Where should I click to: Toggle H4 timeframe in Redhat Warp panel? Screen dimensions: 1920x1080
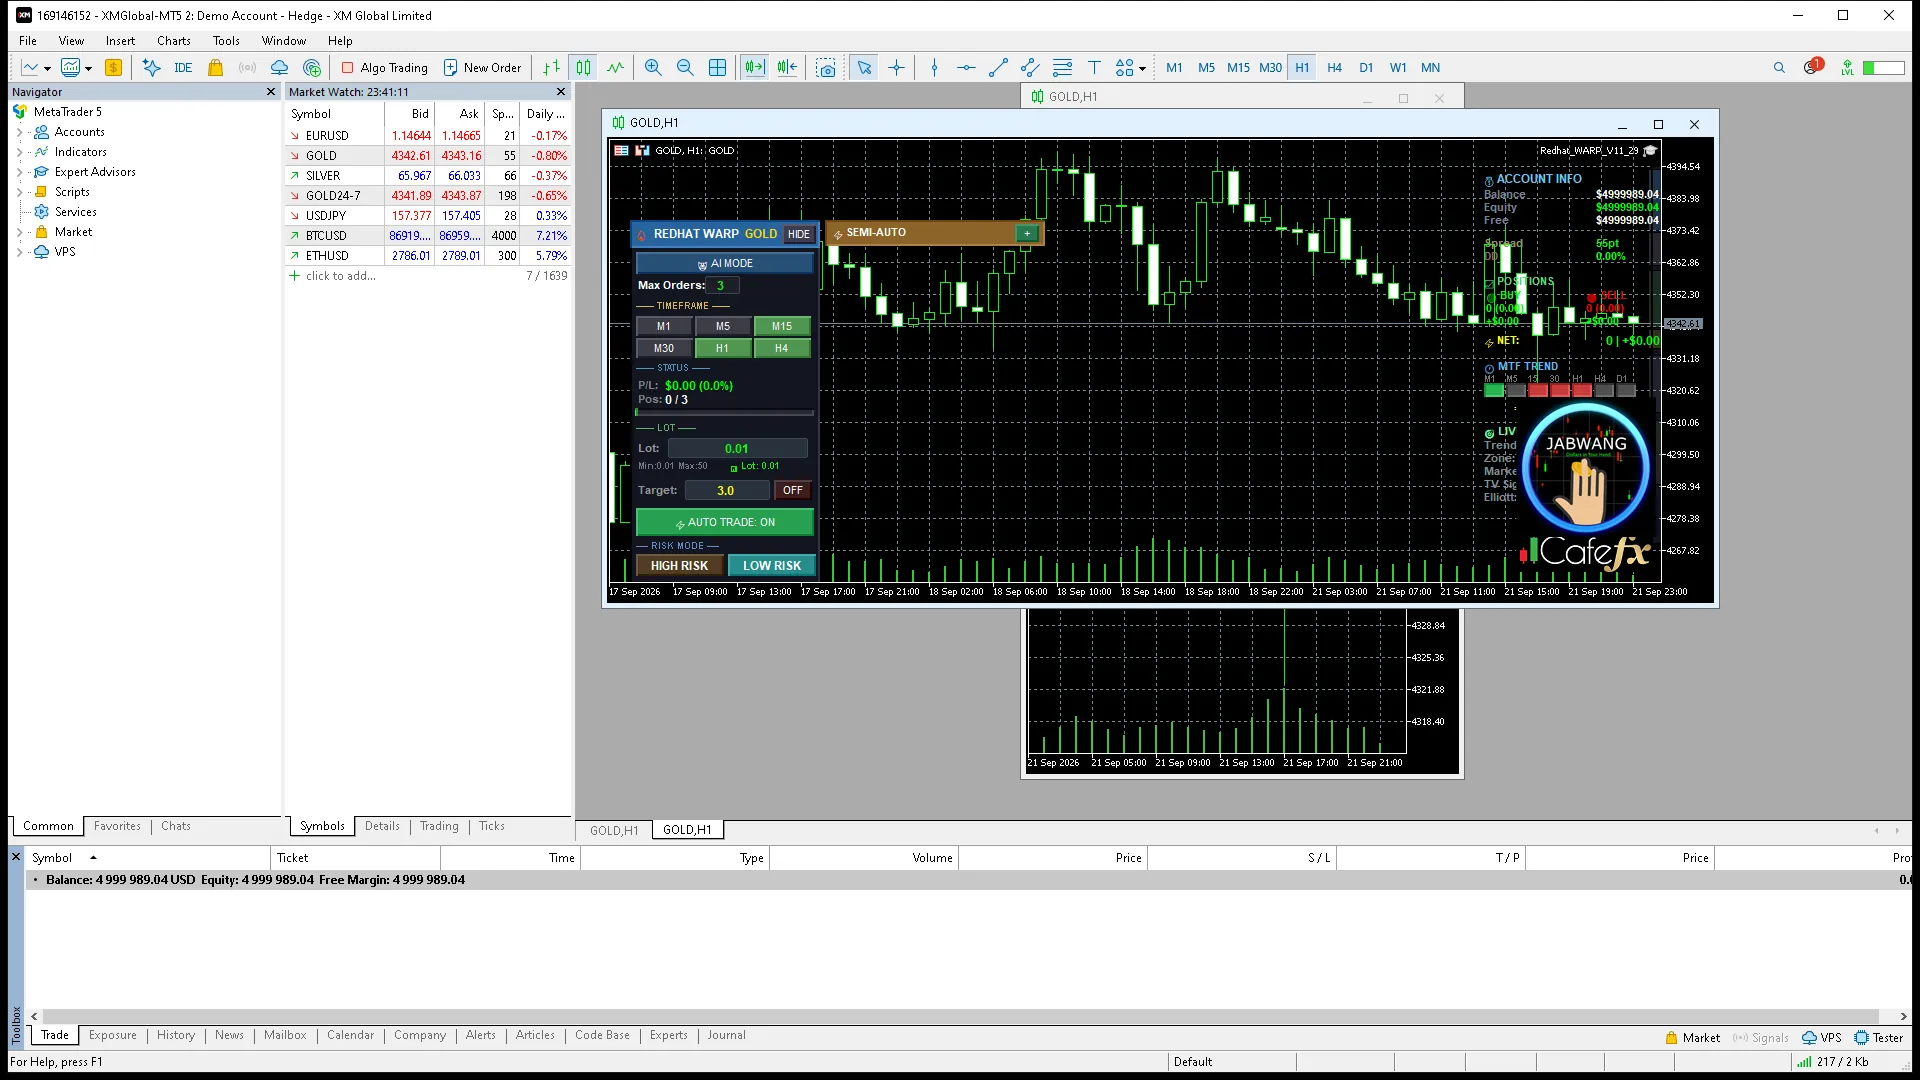pyautogui.click(x=782, y=348)
